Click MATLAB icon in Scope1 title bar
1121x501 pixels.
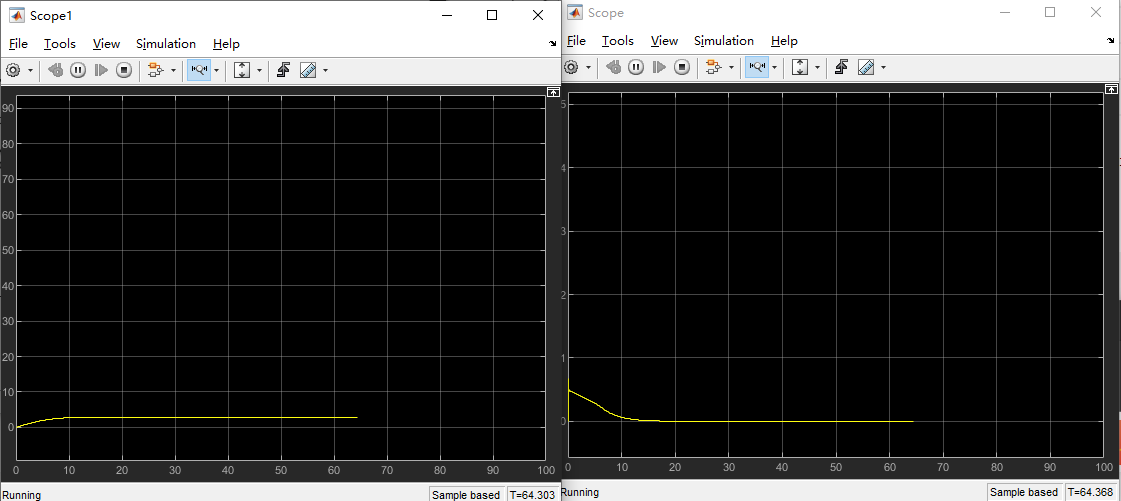[x=16, y=15]
